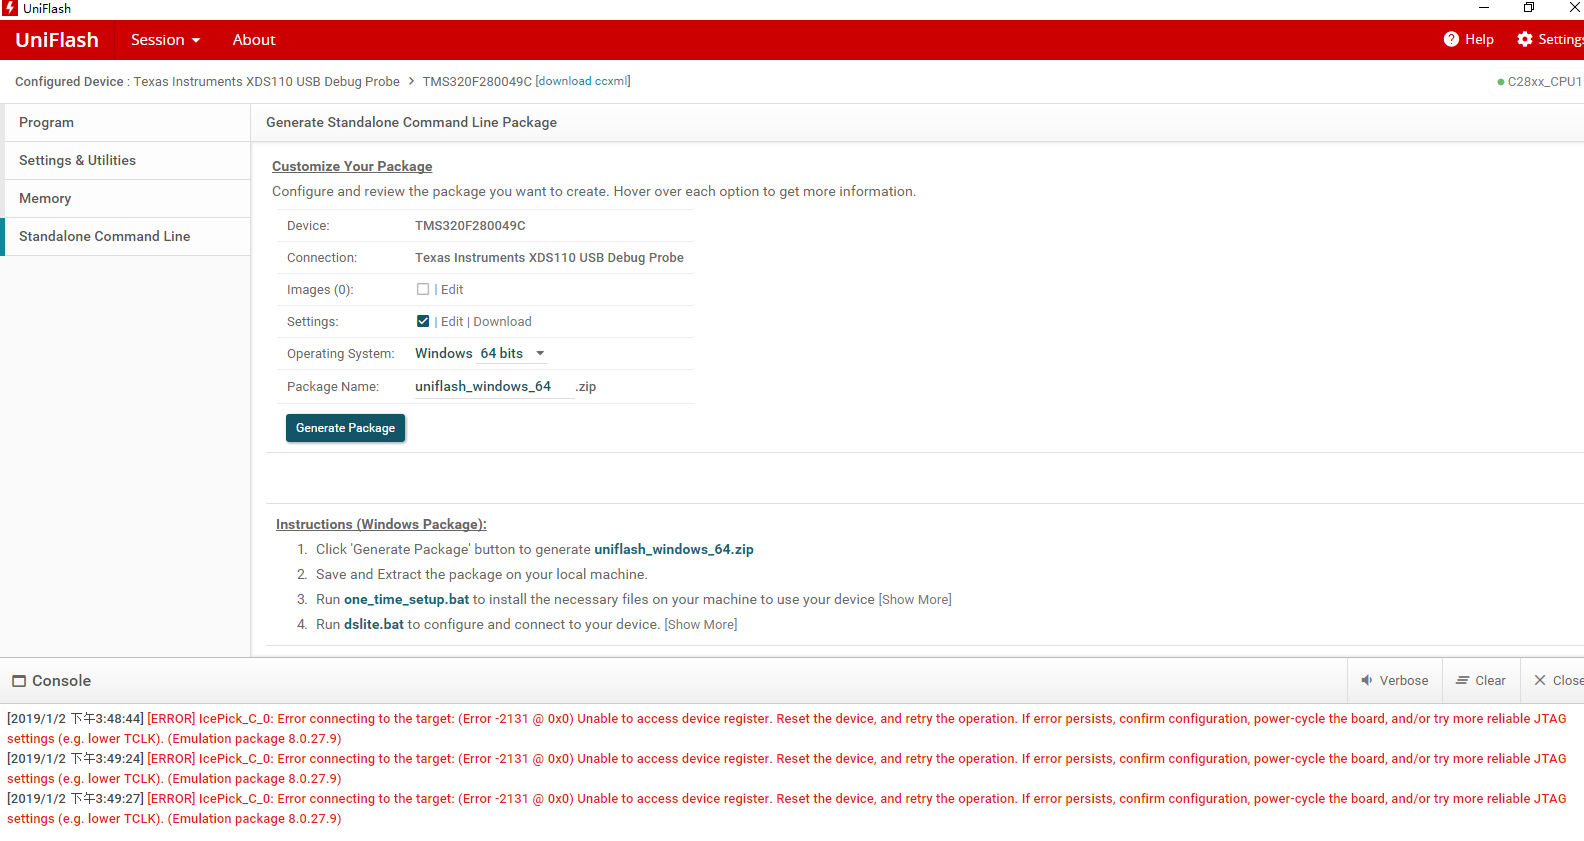Screen dimensions: 1584x841
Task: Open the Settings gear icon
Action: point(1524,39)
